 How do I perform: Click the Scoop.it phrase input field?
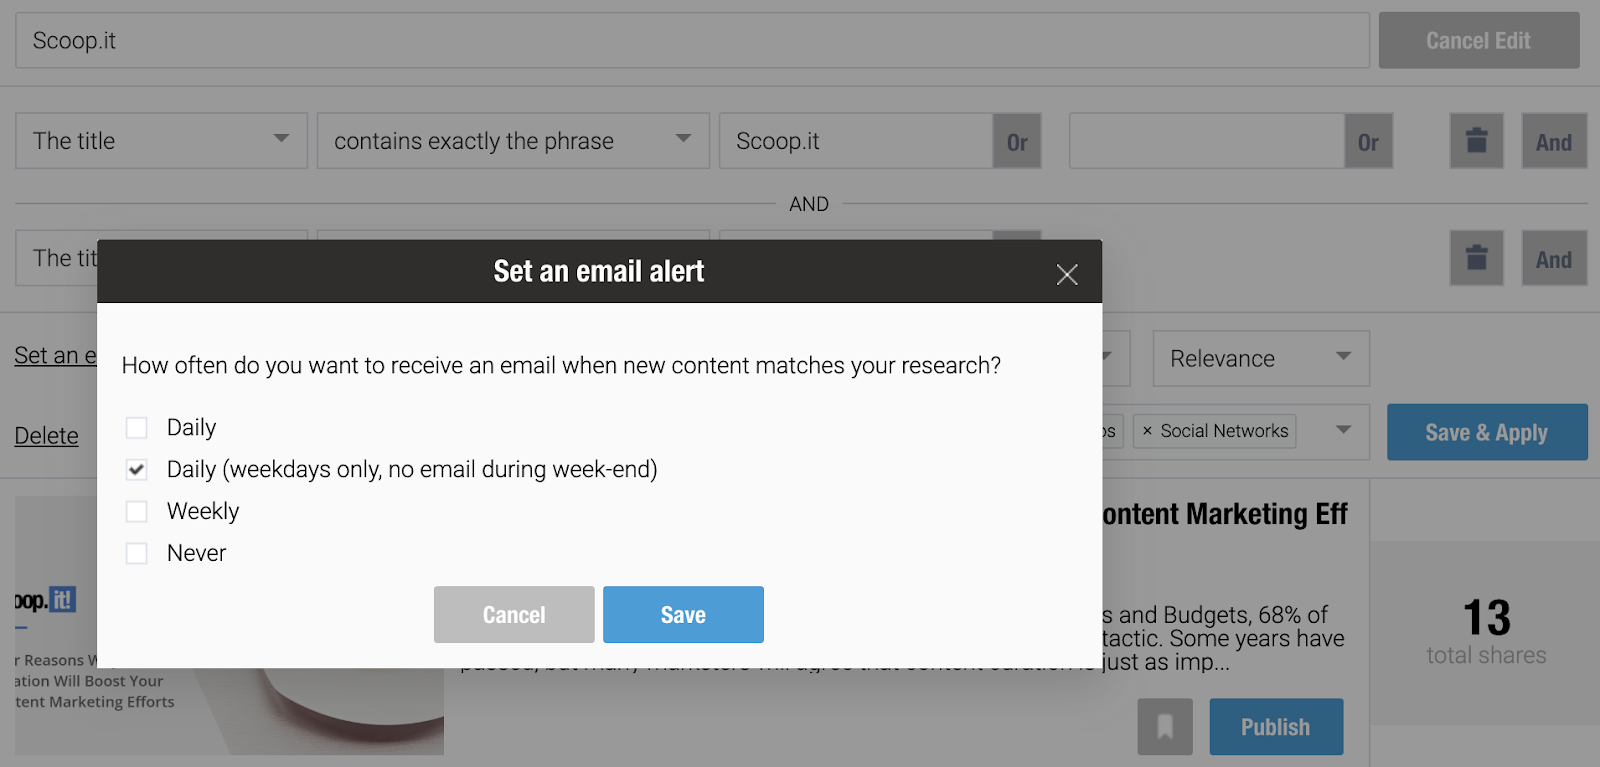click(856, 141)
